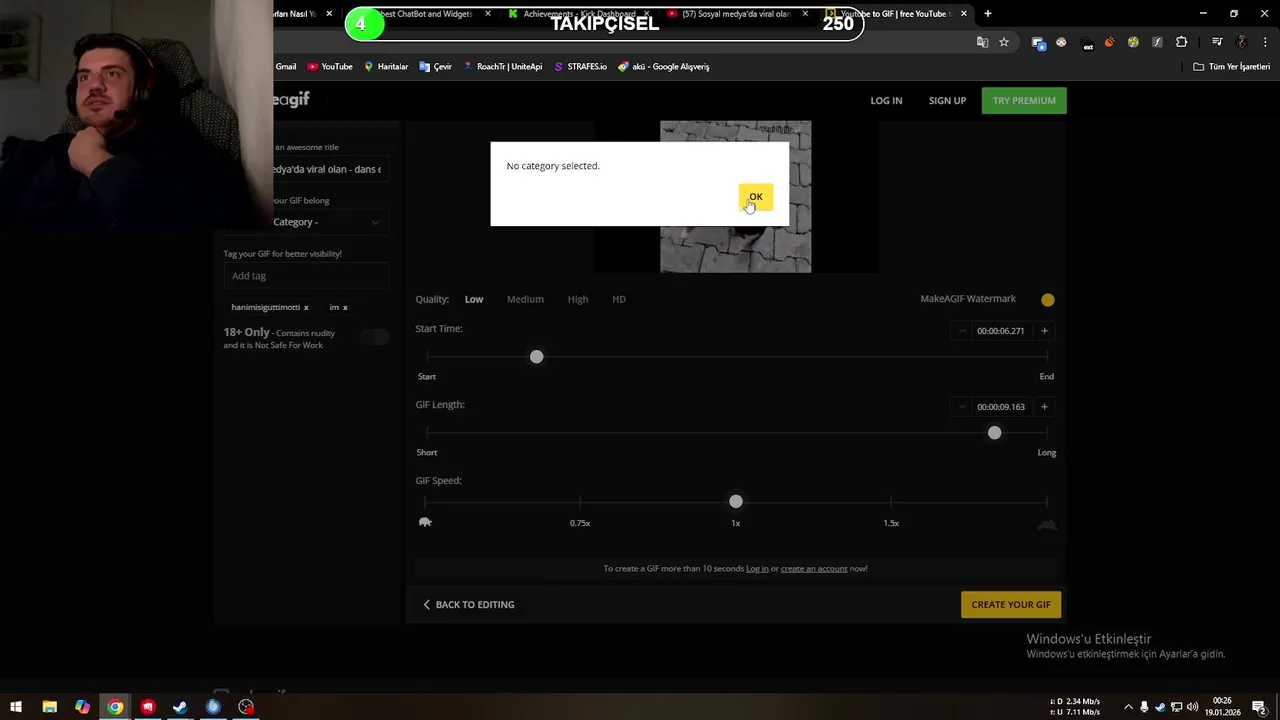Click the GIF Length slider handle
Image resolution: width=1280 pixels, height=720 pixels.
point(994,433)
